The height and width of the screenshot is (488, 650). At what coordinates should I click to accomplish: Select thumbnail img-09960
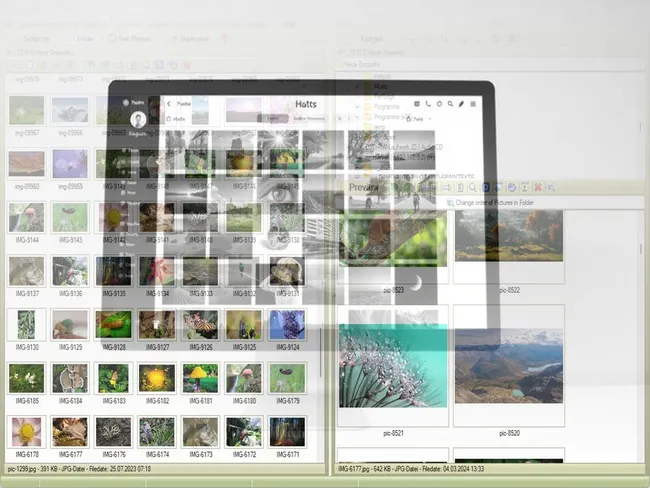(x=27, y=164)
